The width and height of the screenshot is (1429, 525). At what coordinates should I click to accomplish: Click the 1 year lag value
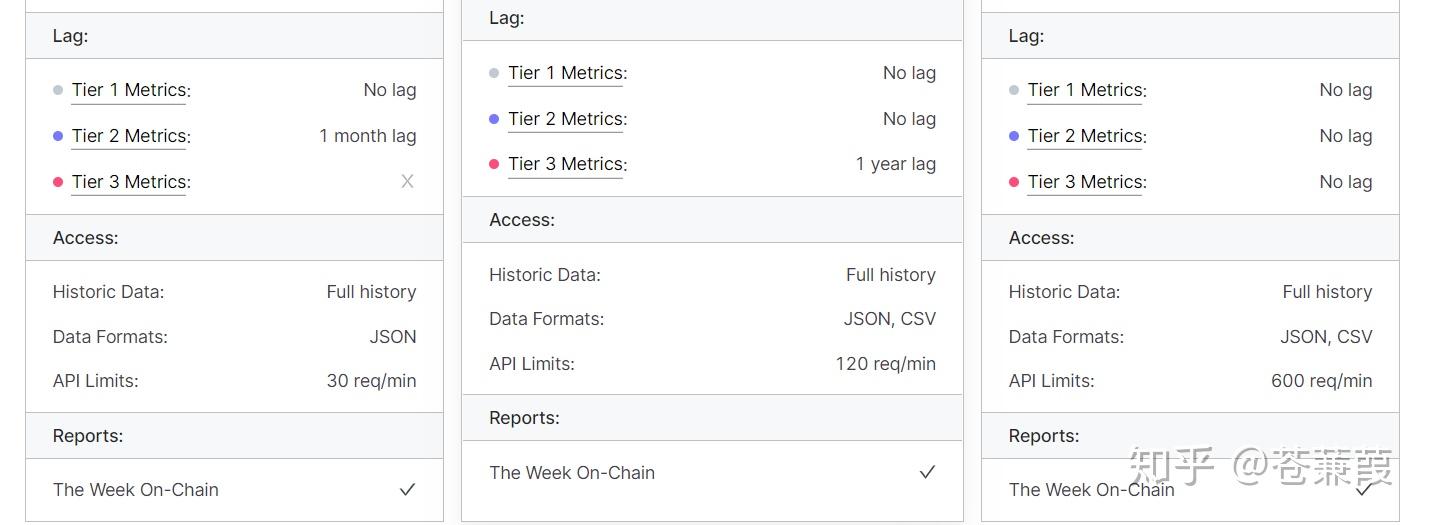(896, 164)
